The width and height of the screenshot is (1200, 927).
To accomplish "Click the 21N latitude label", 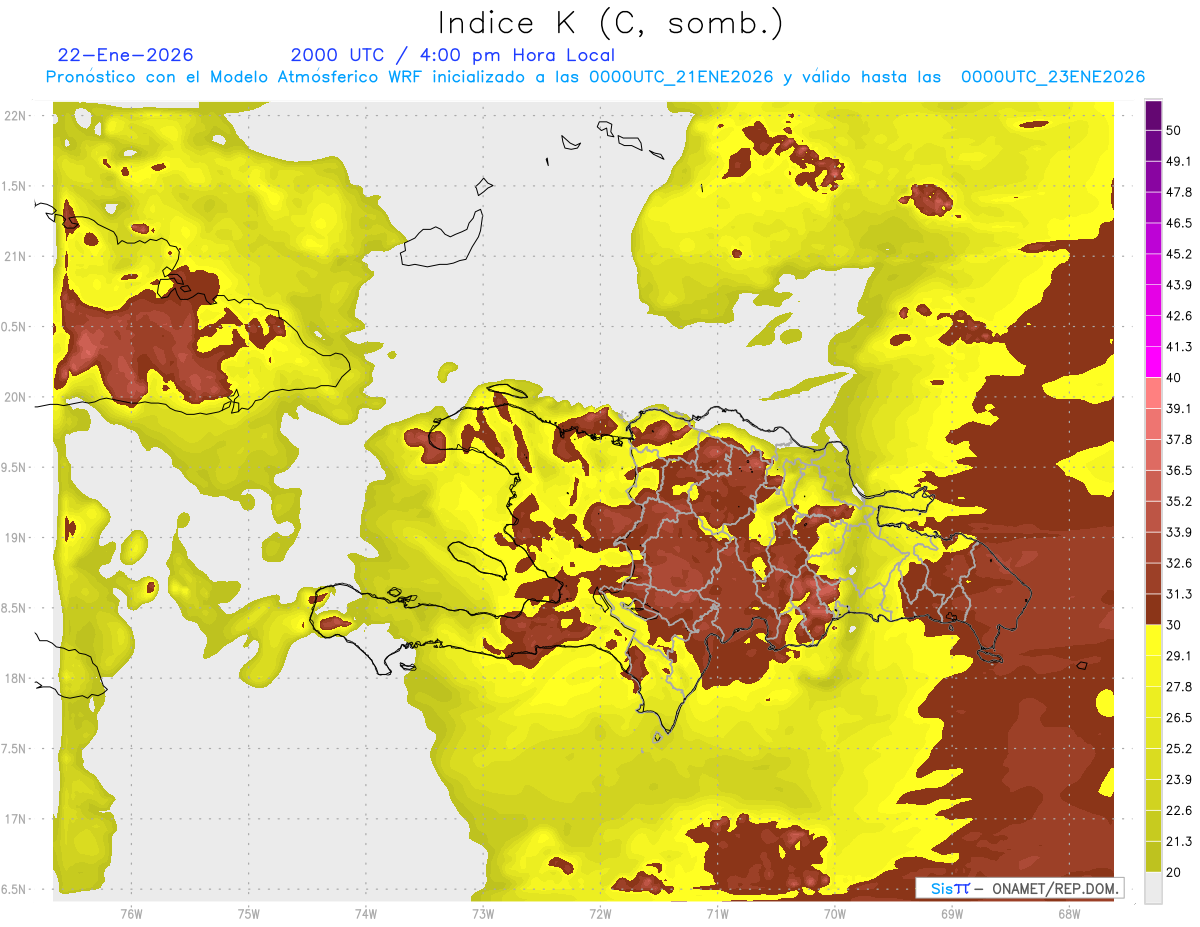I will tap(17, 256).
